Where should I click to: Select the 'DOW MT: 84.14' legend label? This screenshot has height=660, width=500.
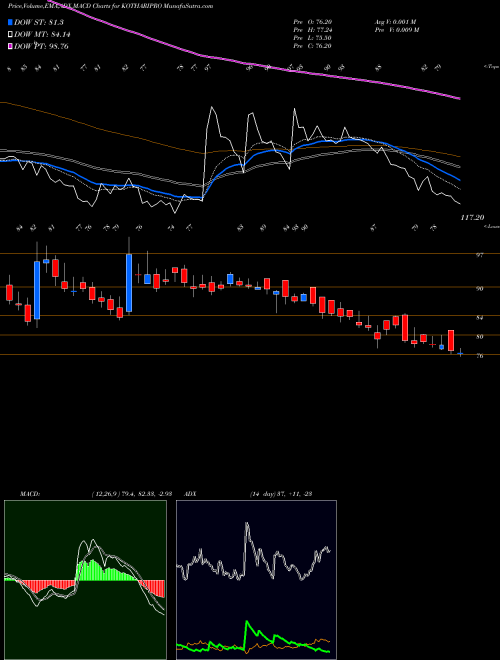point(41,35)
